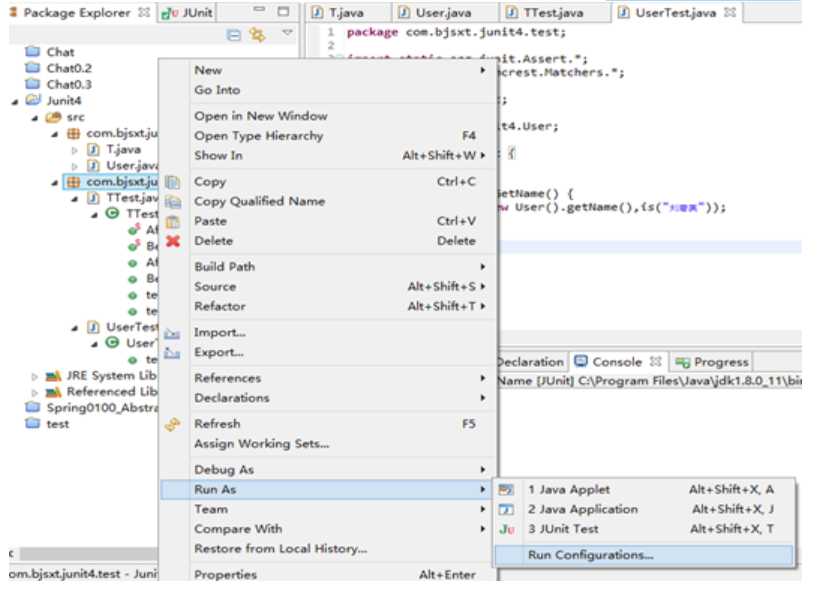This screenshot has width=838, height=597.
Task: Expand the T.java tree node
Action: (x=74, y=150)
